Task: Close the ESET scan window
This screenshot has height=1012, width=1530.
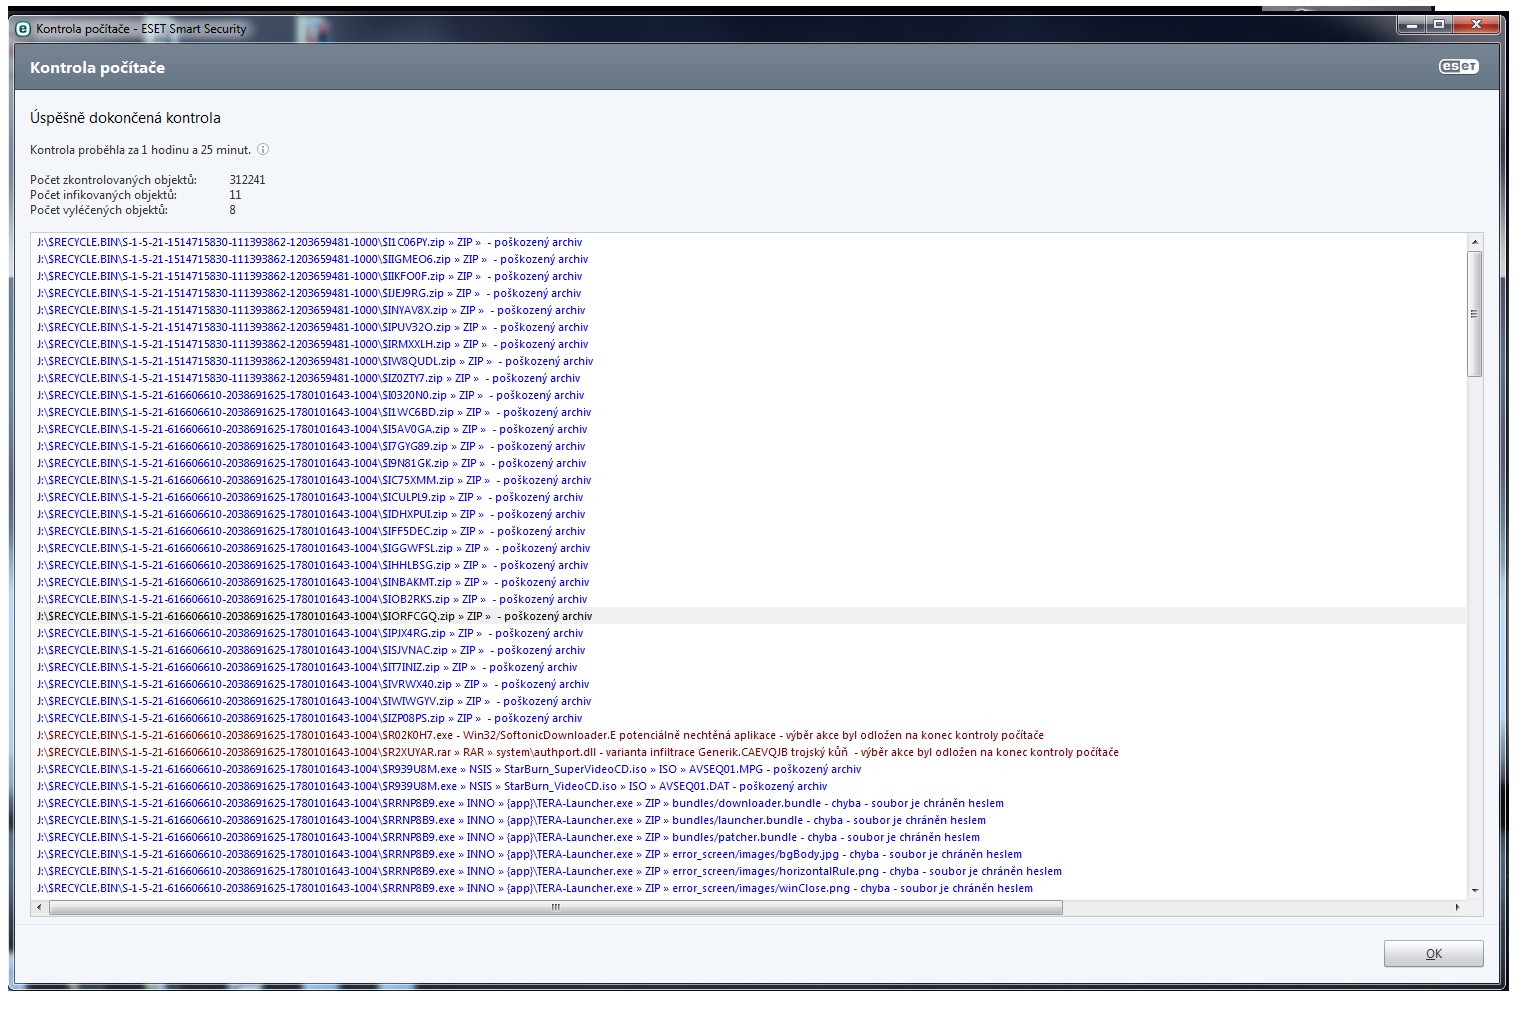Action: (x=1476, y=24)
